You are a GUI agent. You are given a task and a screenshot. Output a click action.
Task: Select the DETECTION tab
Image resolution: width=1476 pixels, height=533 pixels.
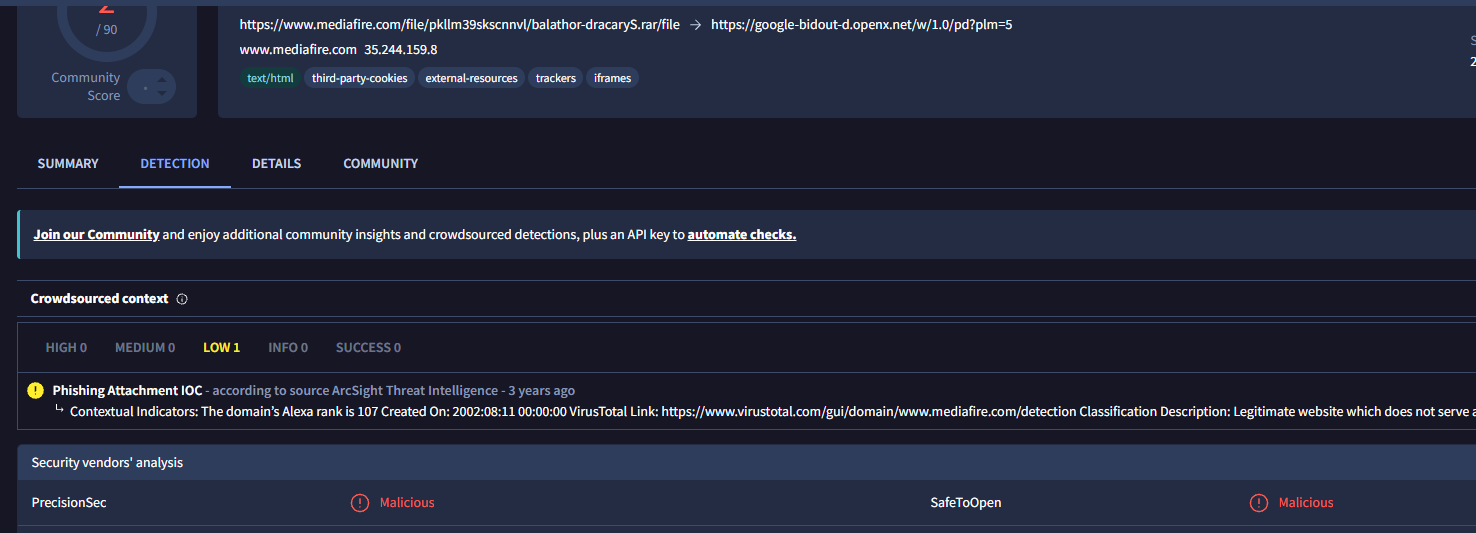(x=175, y=163)
